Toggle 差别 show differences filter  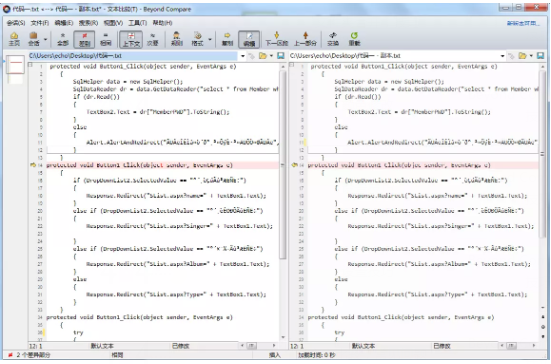point(84,39)
